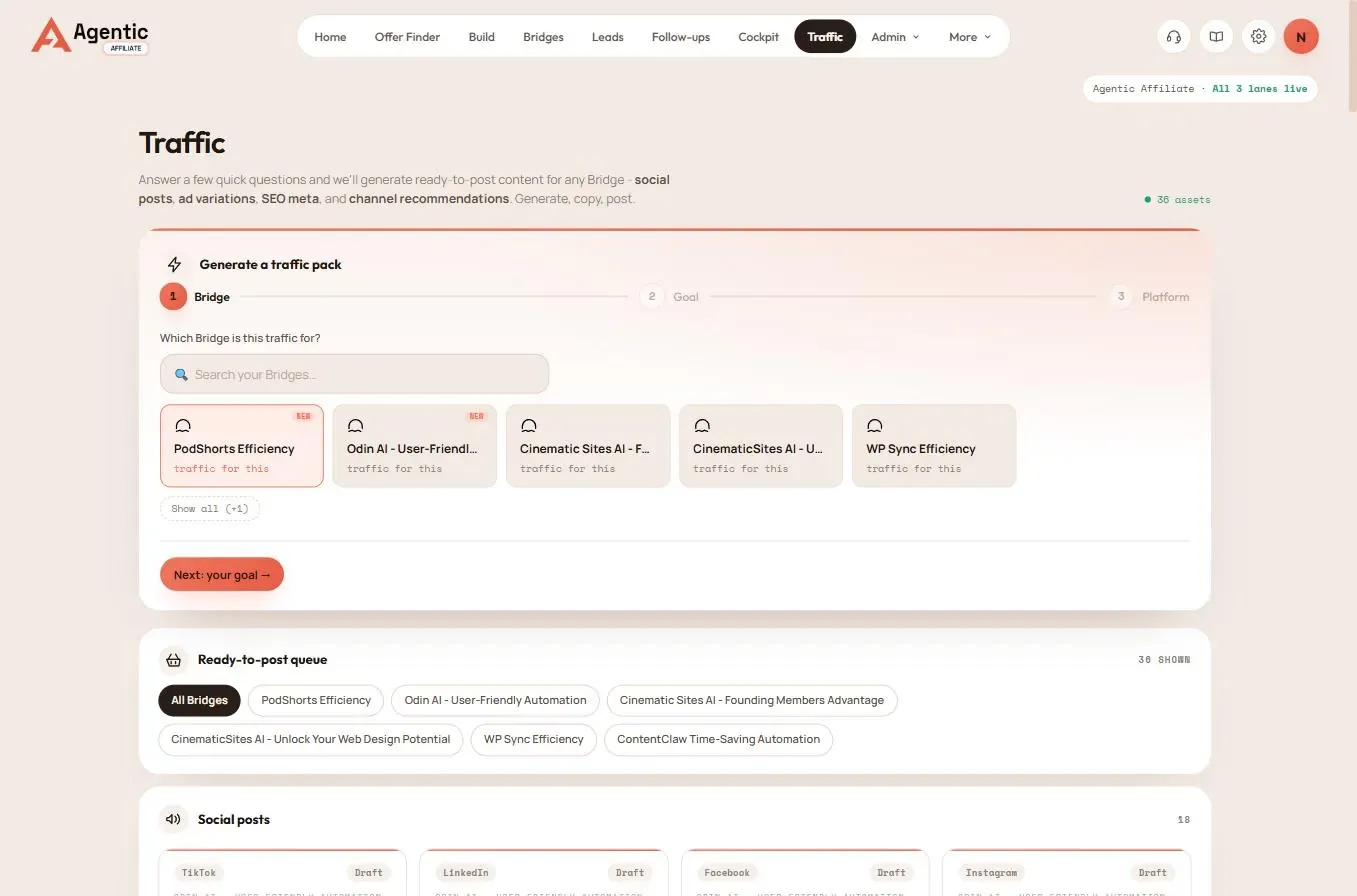Image resolution: width=1357 pixels, height=896 pixels.
Task: Click the WP Sync Efficiency card icon
Action: tap(875, 426)
